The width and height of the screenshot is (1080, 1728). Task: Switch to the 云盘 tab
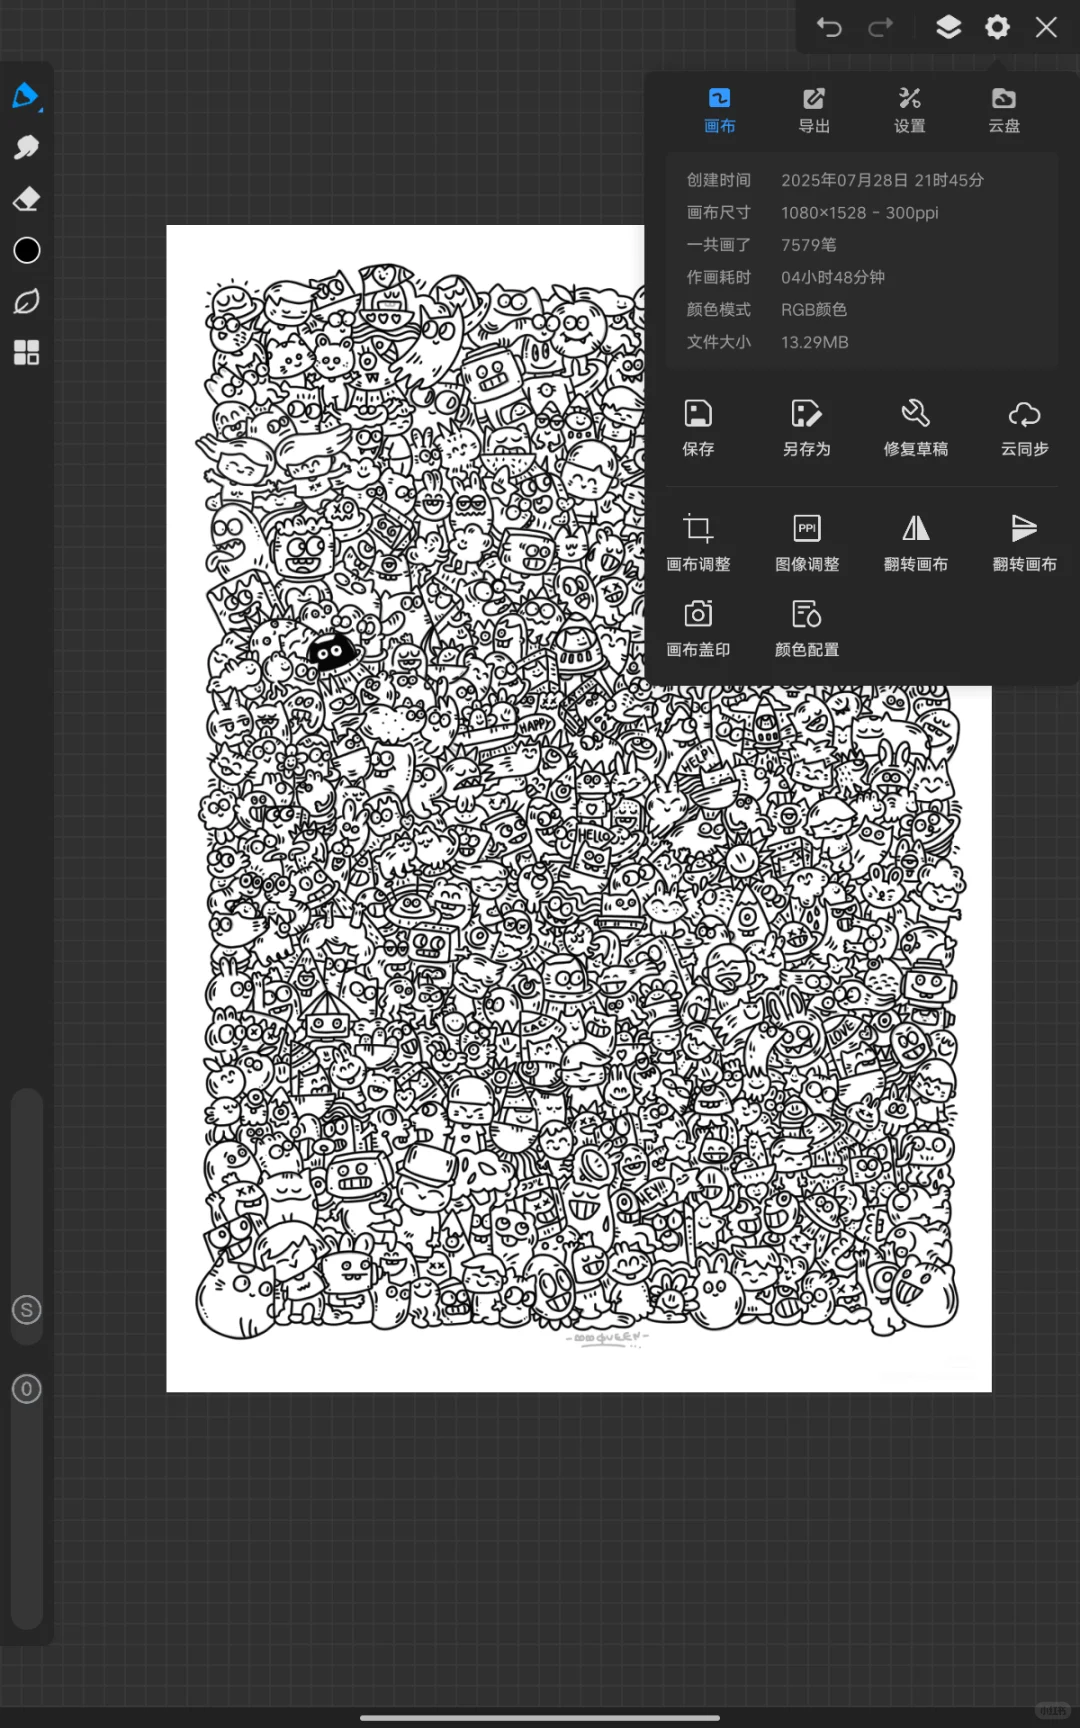point(1004,110)
